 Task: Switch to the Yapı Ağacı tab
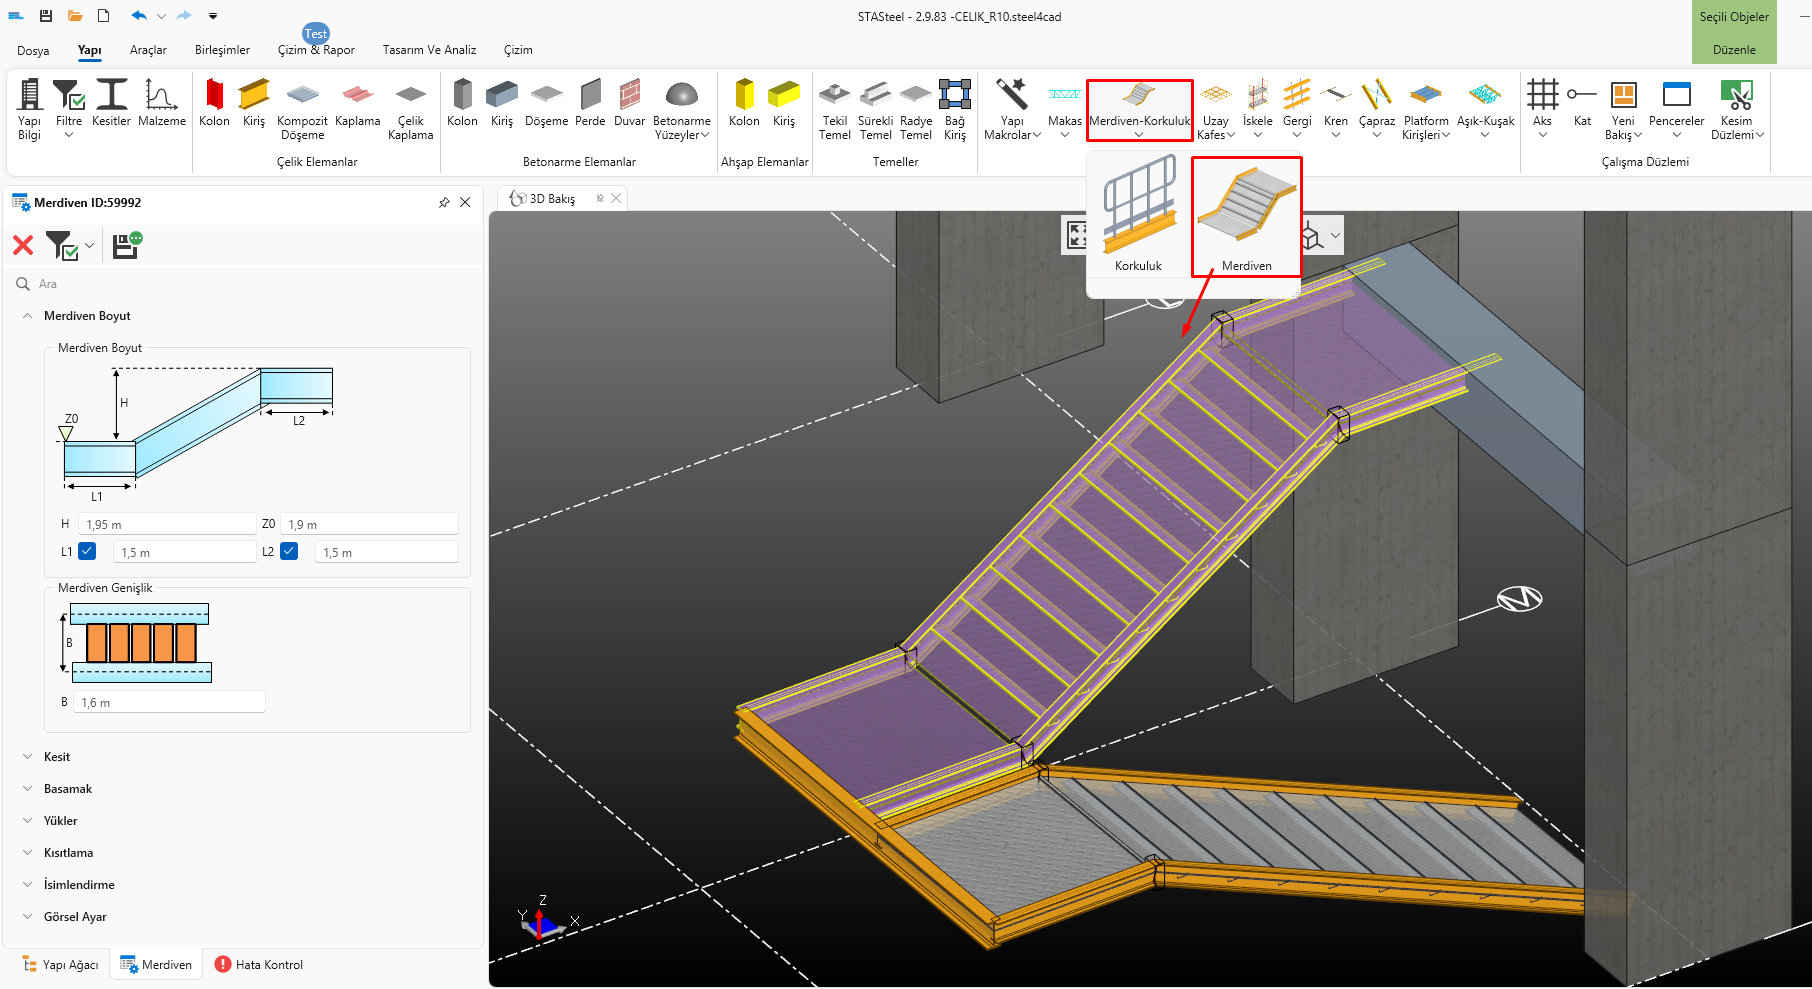coord(60,965)
